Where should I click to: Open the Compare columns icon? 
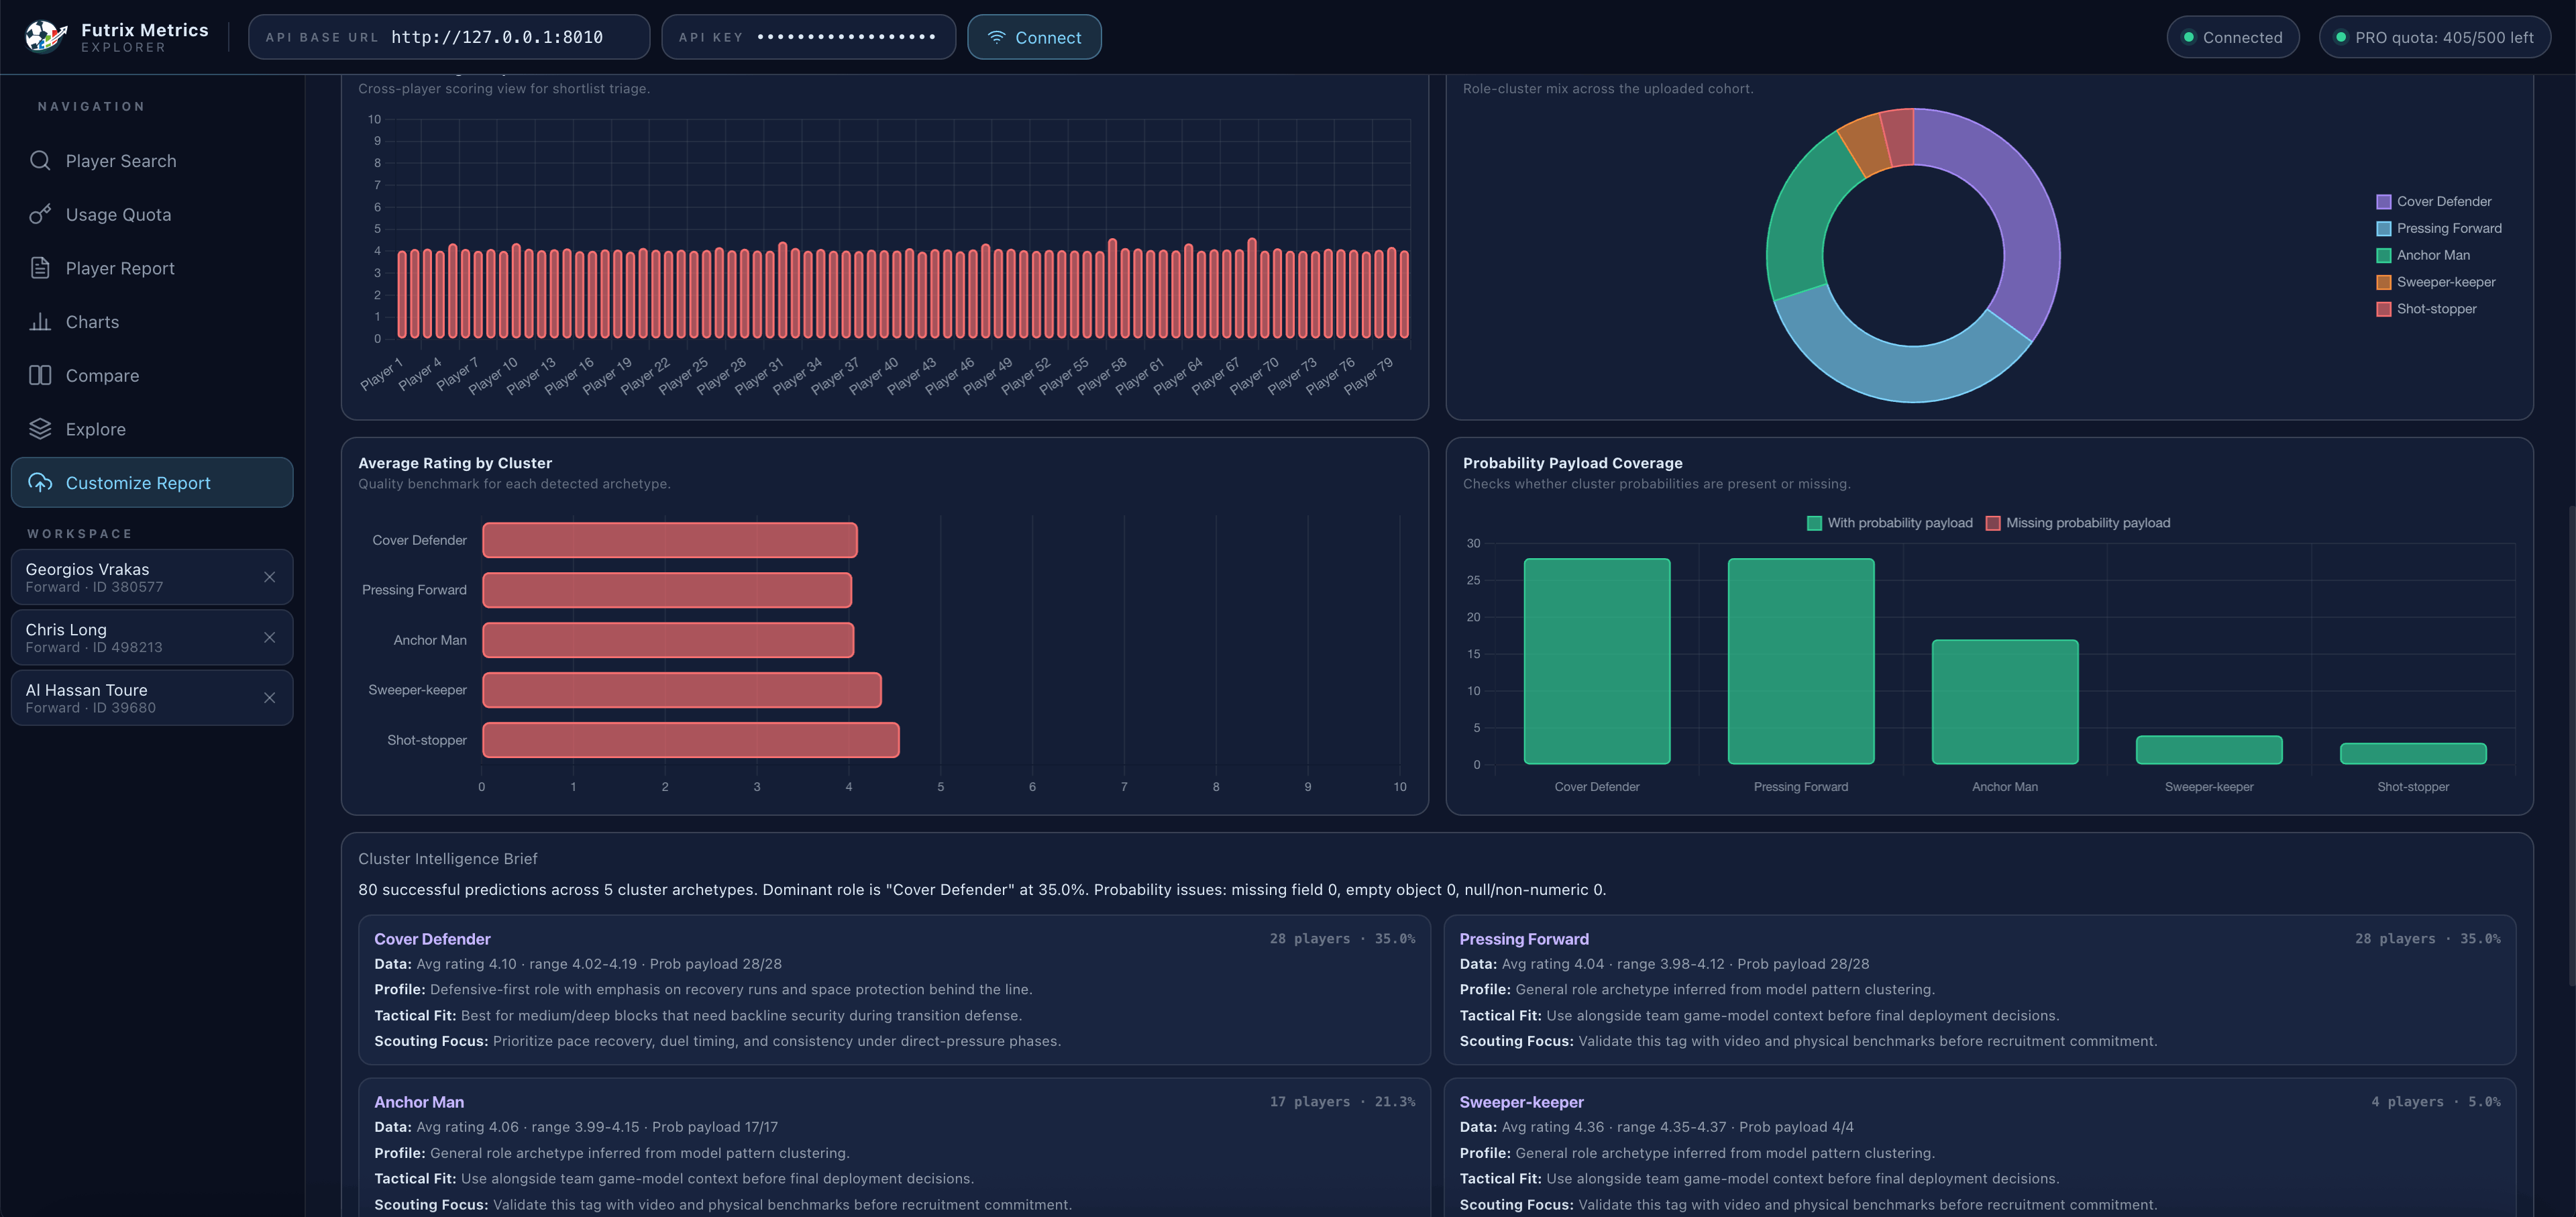40,375
